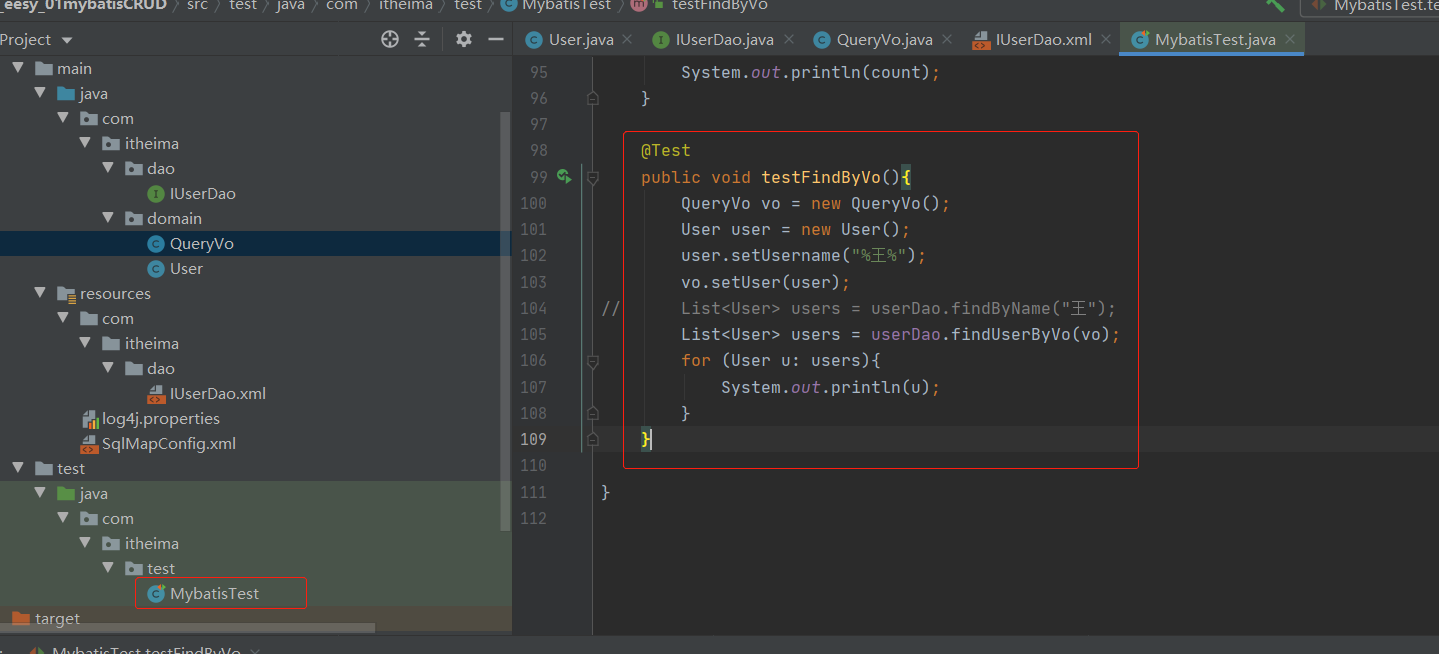The width and height of the screenshot is (1439, 654).
Task: Switch to the User.java tab
Action: click(x=581, y=39)
